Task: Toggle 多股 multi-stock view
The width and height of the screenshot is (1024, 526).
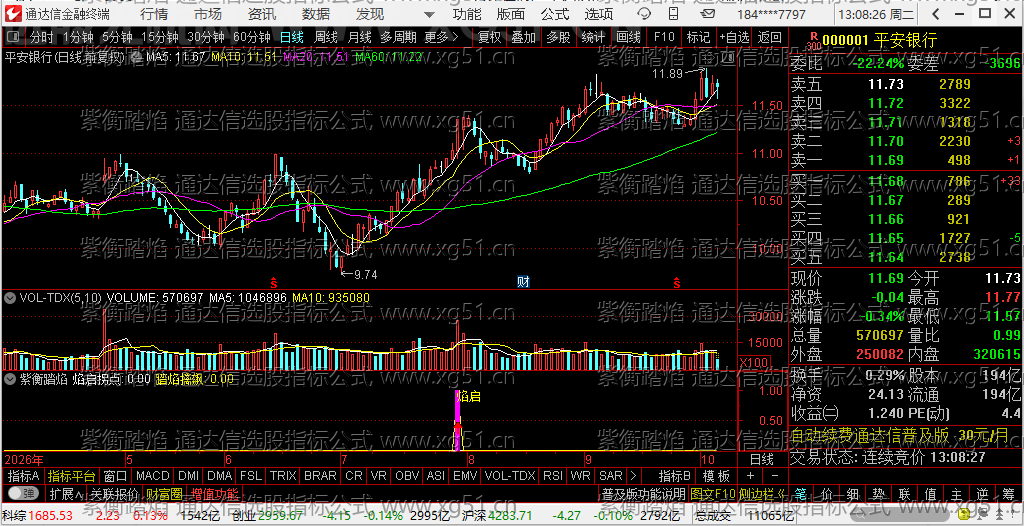Action: click(558, 37)
